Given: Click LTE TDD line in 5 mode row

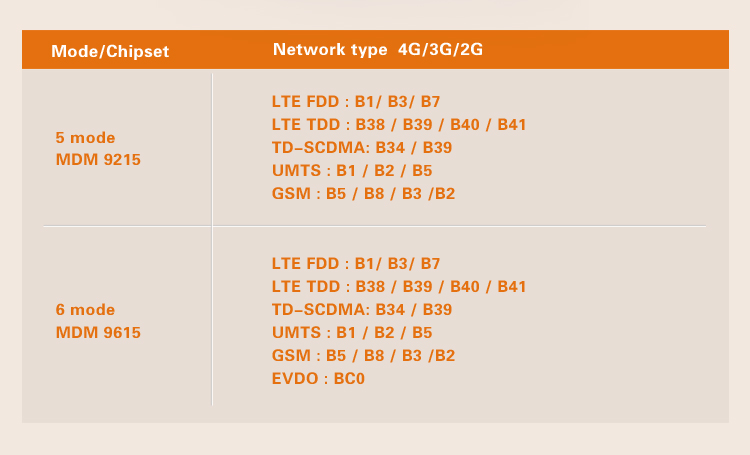Looking at the screenshot, I should click(399, 124).
